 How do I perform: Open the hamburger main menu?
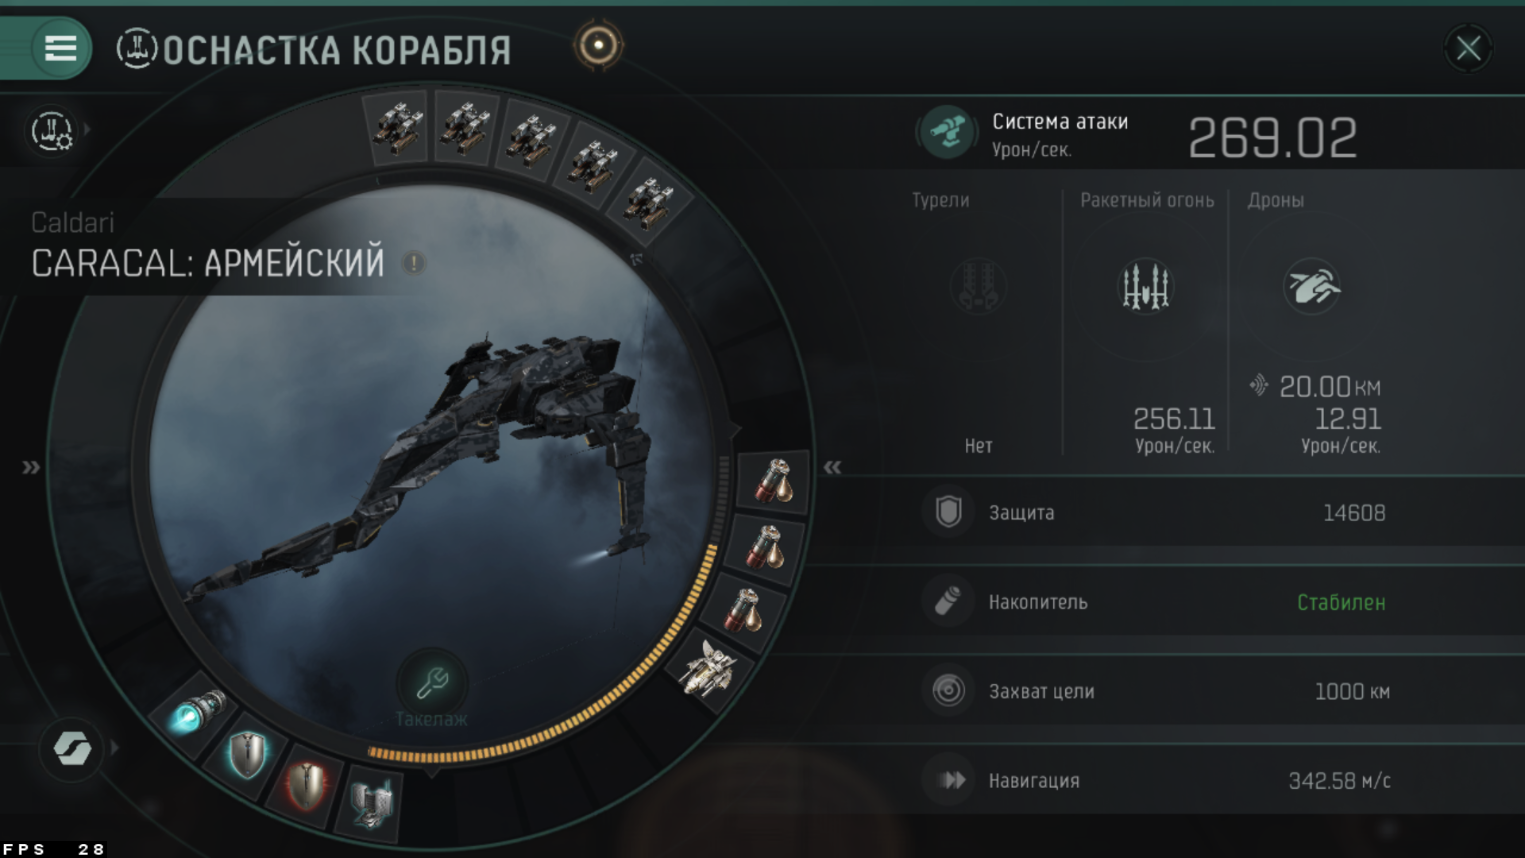[x=60, y=48]
